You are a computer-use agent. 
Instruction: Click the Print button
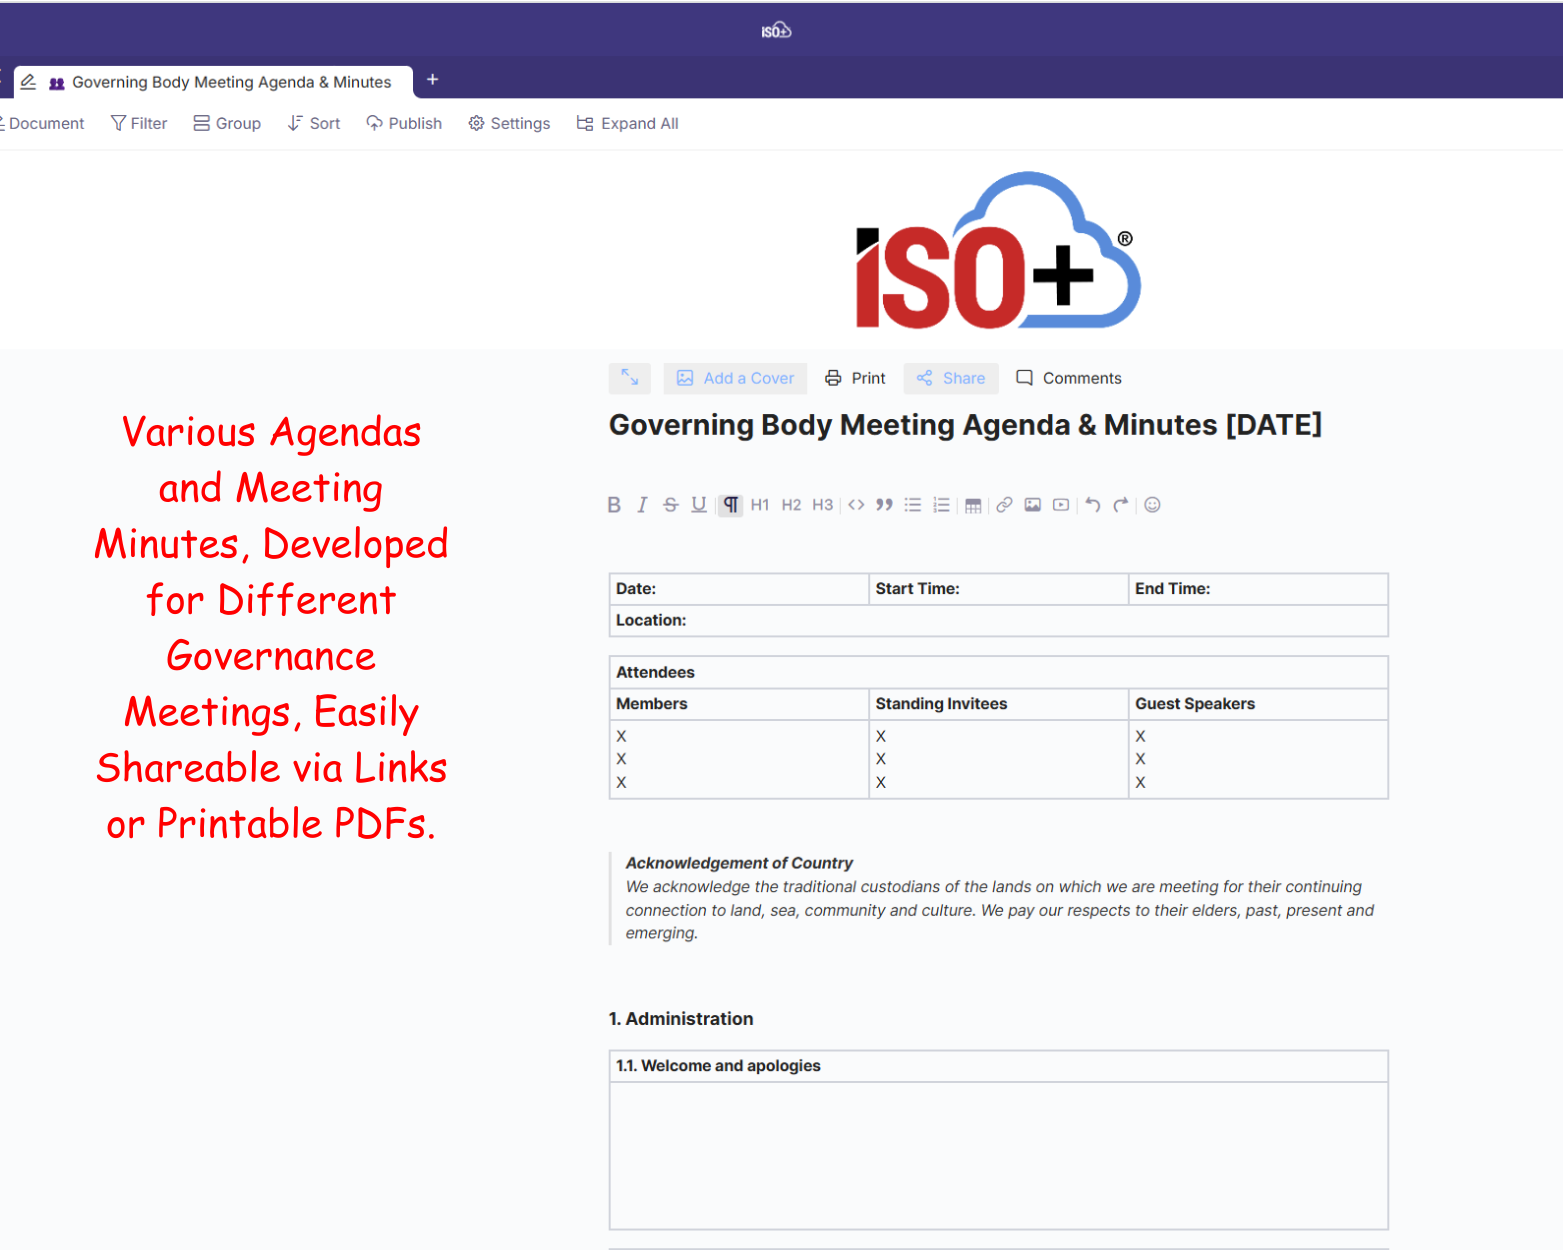tap(855, 378)
